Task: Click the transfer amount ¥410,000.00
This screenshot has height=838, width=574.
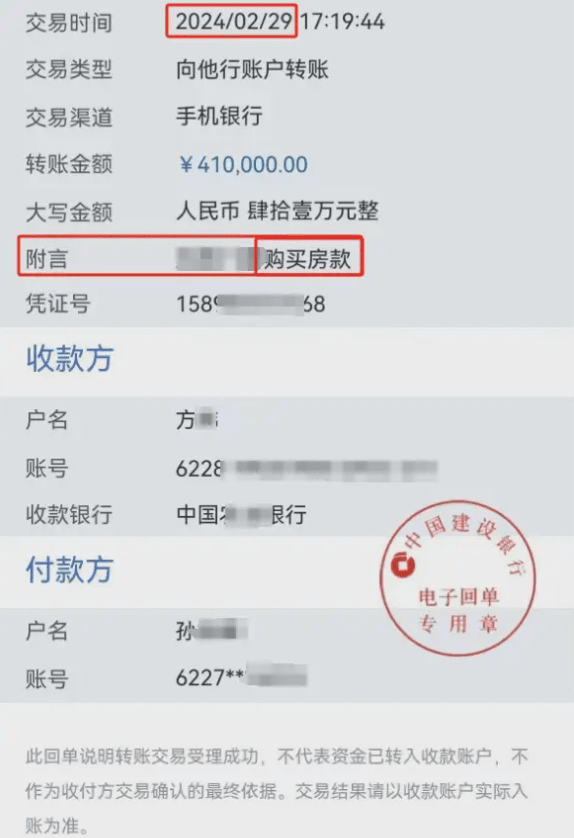Action: pyautogui.click(x=243, y=165)
